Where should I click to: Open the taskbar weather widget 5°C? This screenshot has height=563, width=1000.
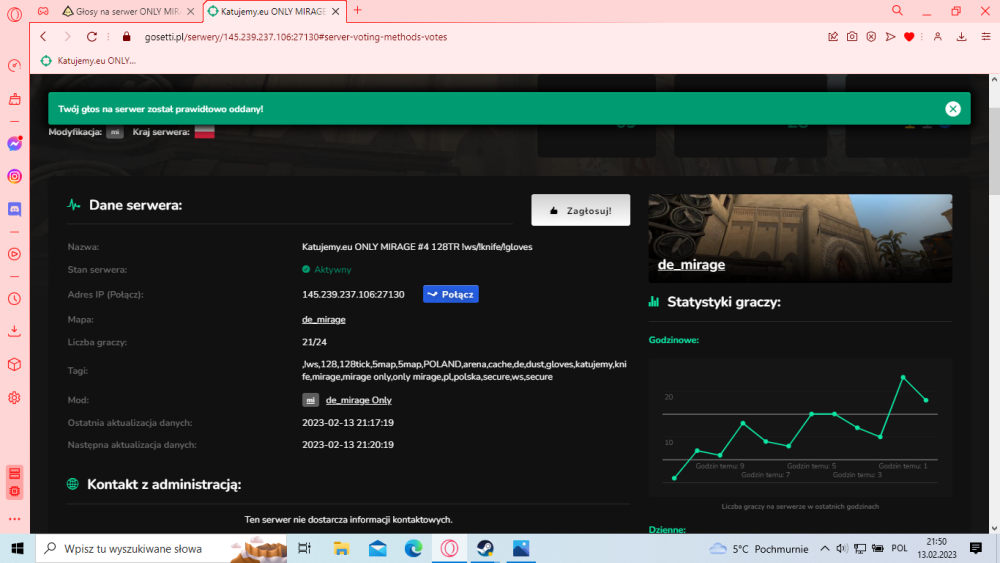tap(759, 548)
